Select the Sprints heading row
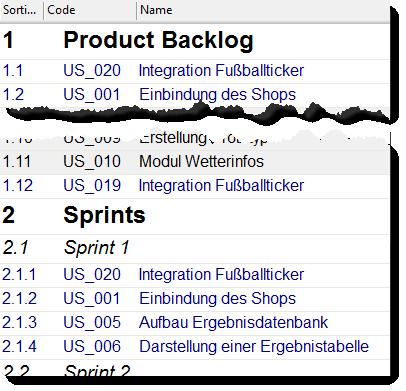The height and width of the screenshot is (391, 406). pyautogui.click(x=195, y=216)
